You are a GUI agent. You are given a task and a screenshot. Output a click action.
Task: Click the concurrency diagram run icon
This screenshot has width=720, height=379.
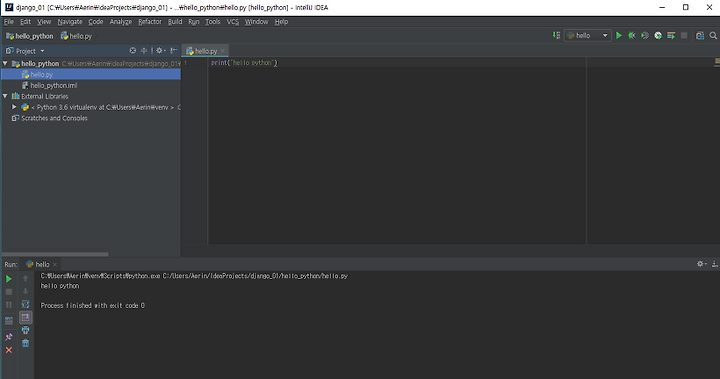click(671, 35)
